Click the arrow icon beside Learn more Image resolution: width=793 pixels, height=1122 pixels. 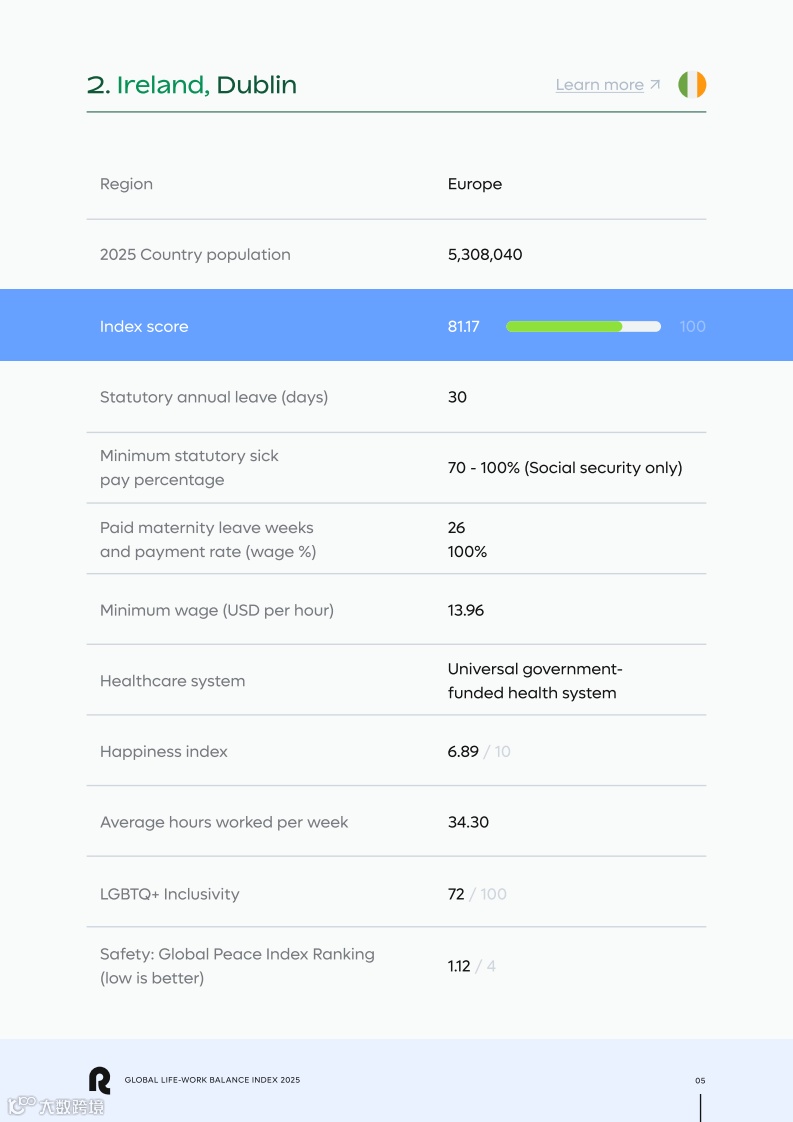click(x=655, y=85)
